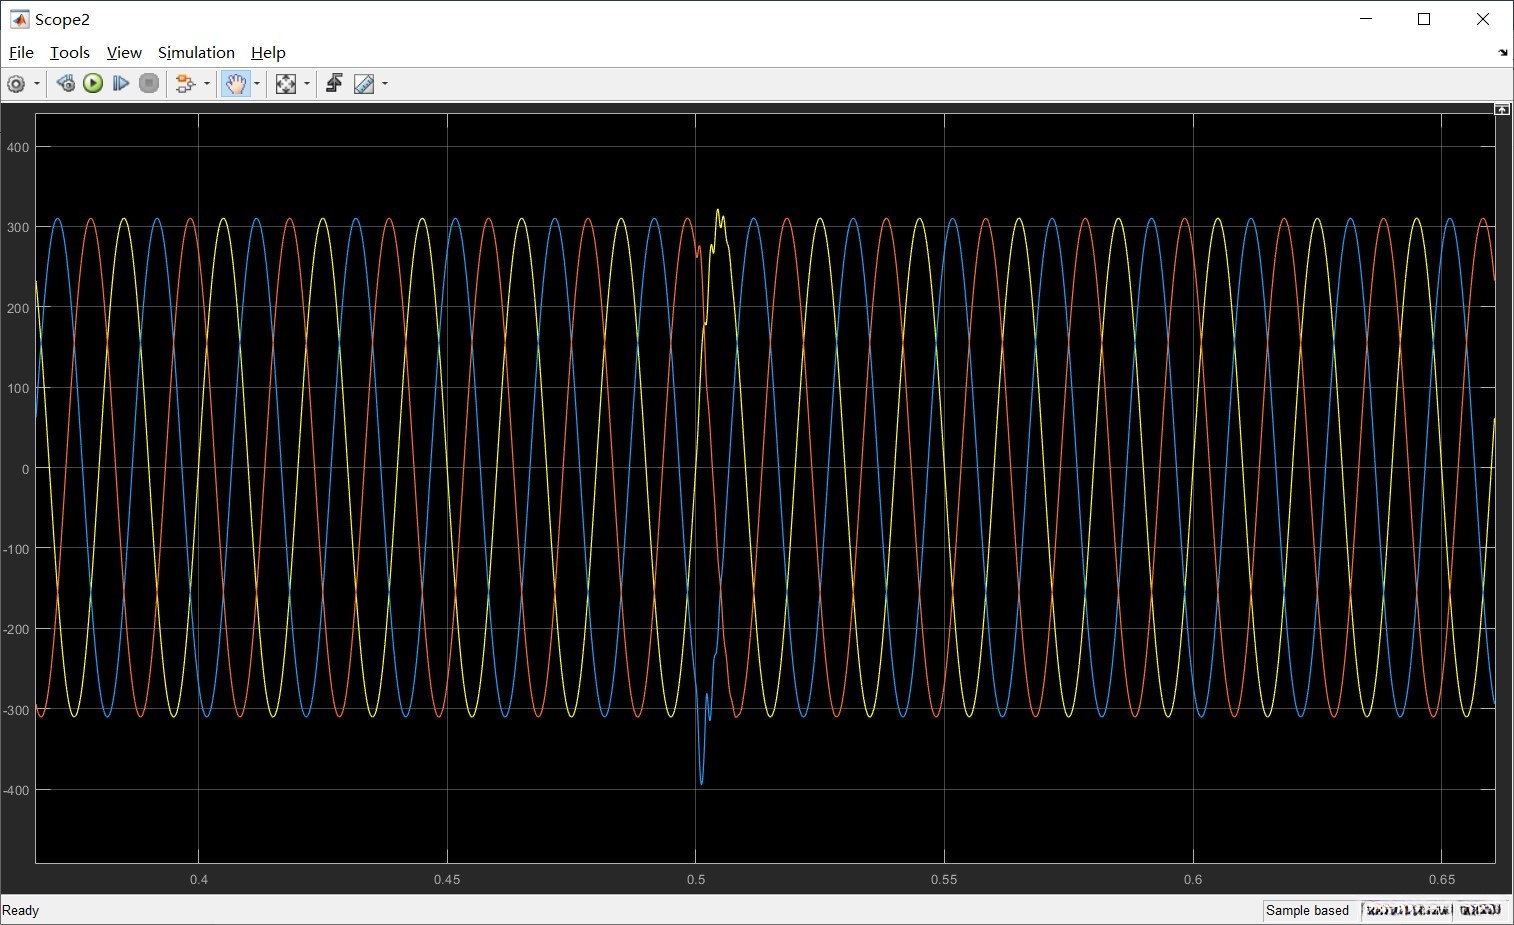Click the Run simulation play button
1514x925 pixels.
(93, 84)
